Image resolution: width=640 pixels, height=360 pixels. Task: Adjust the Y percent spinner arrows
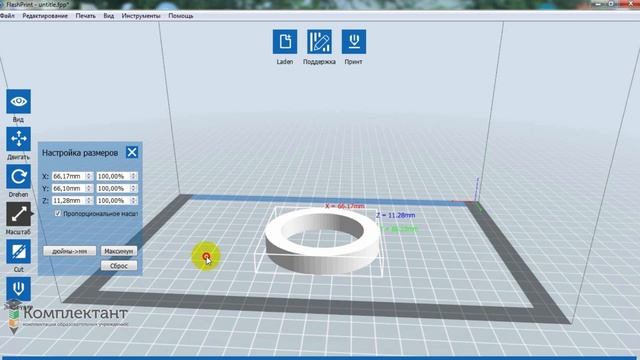(x=133, y=189)
